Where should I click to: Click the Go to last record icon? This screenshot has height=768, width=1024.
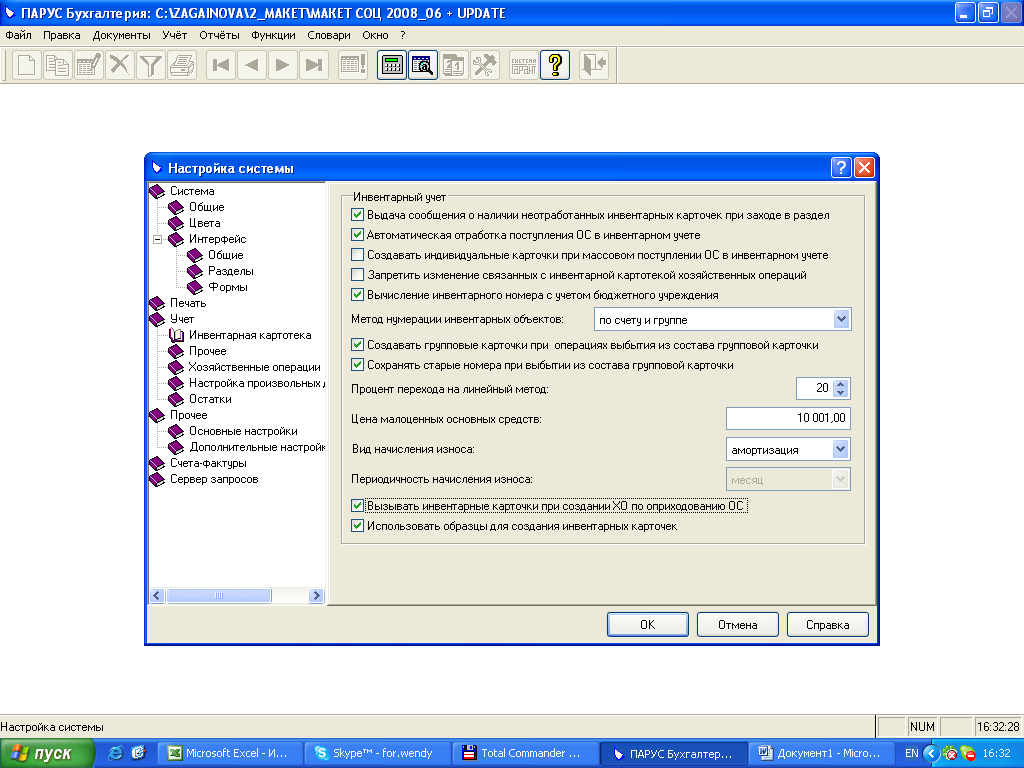(x=314, y=65)
